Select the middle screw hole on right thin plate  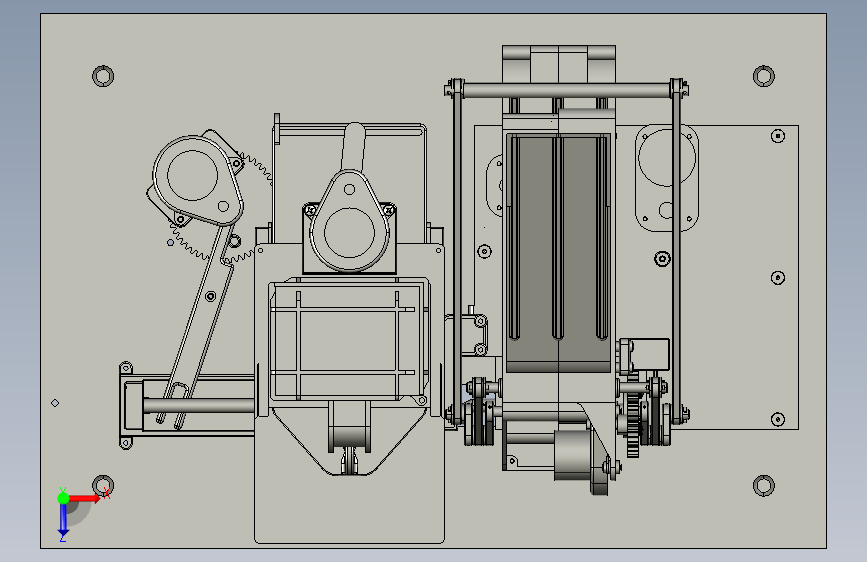coord(778,277)
